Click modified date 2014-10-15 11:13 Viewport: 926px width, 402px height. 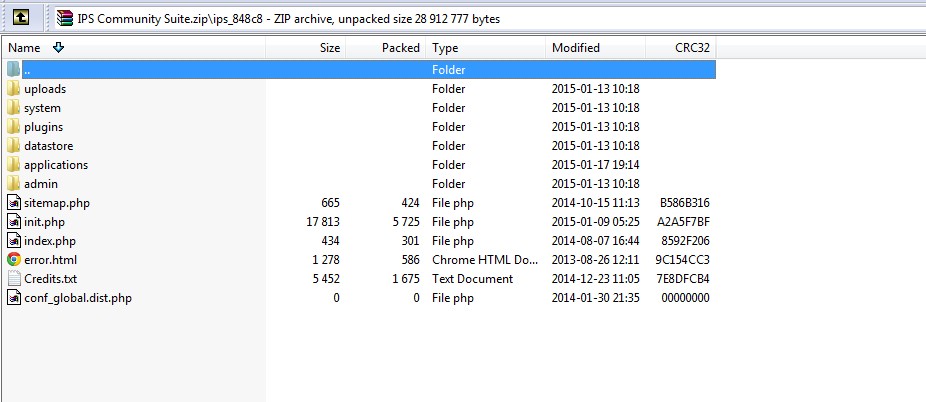[595, 203]
